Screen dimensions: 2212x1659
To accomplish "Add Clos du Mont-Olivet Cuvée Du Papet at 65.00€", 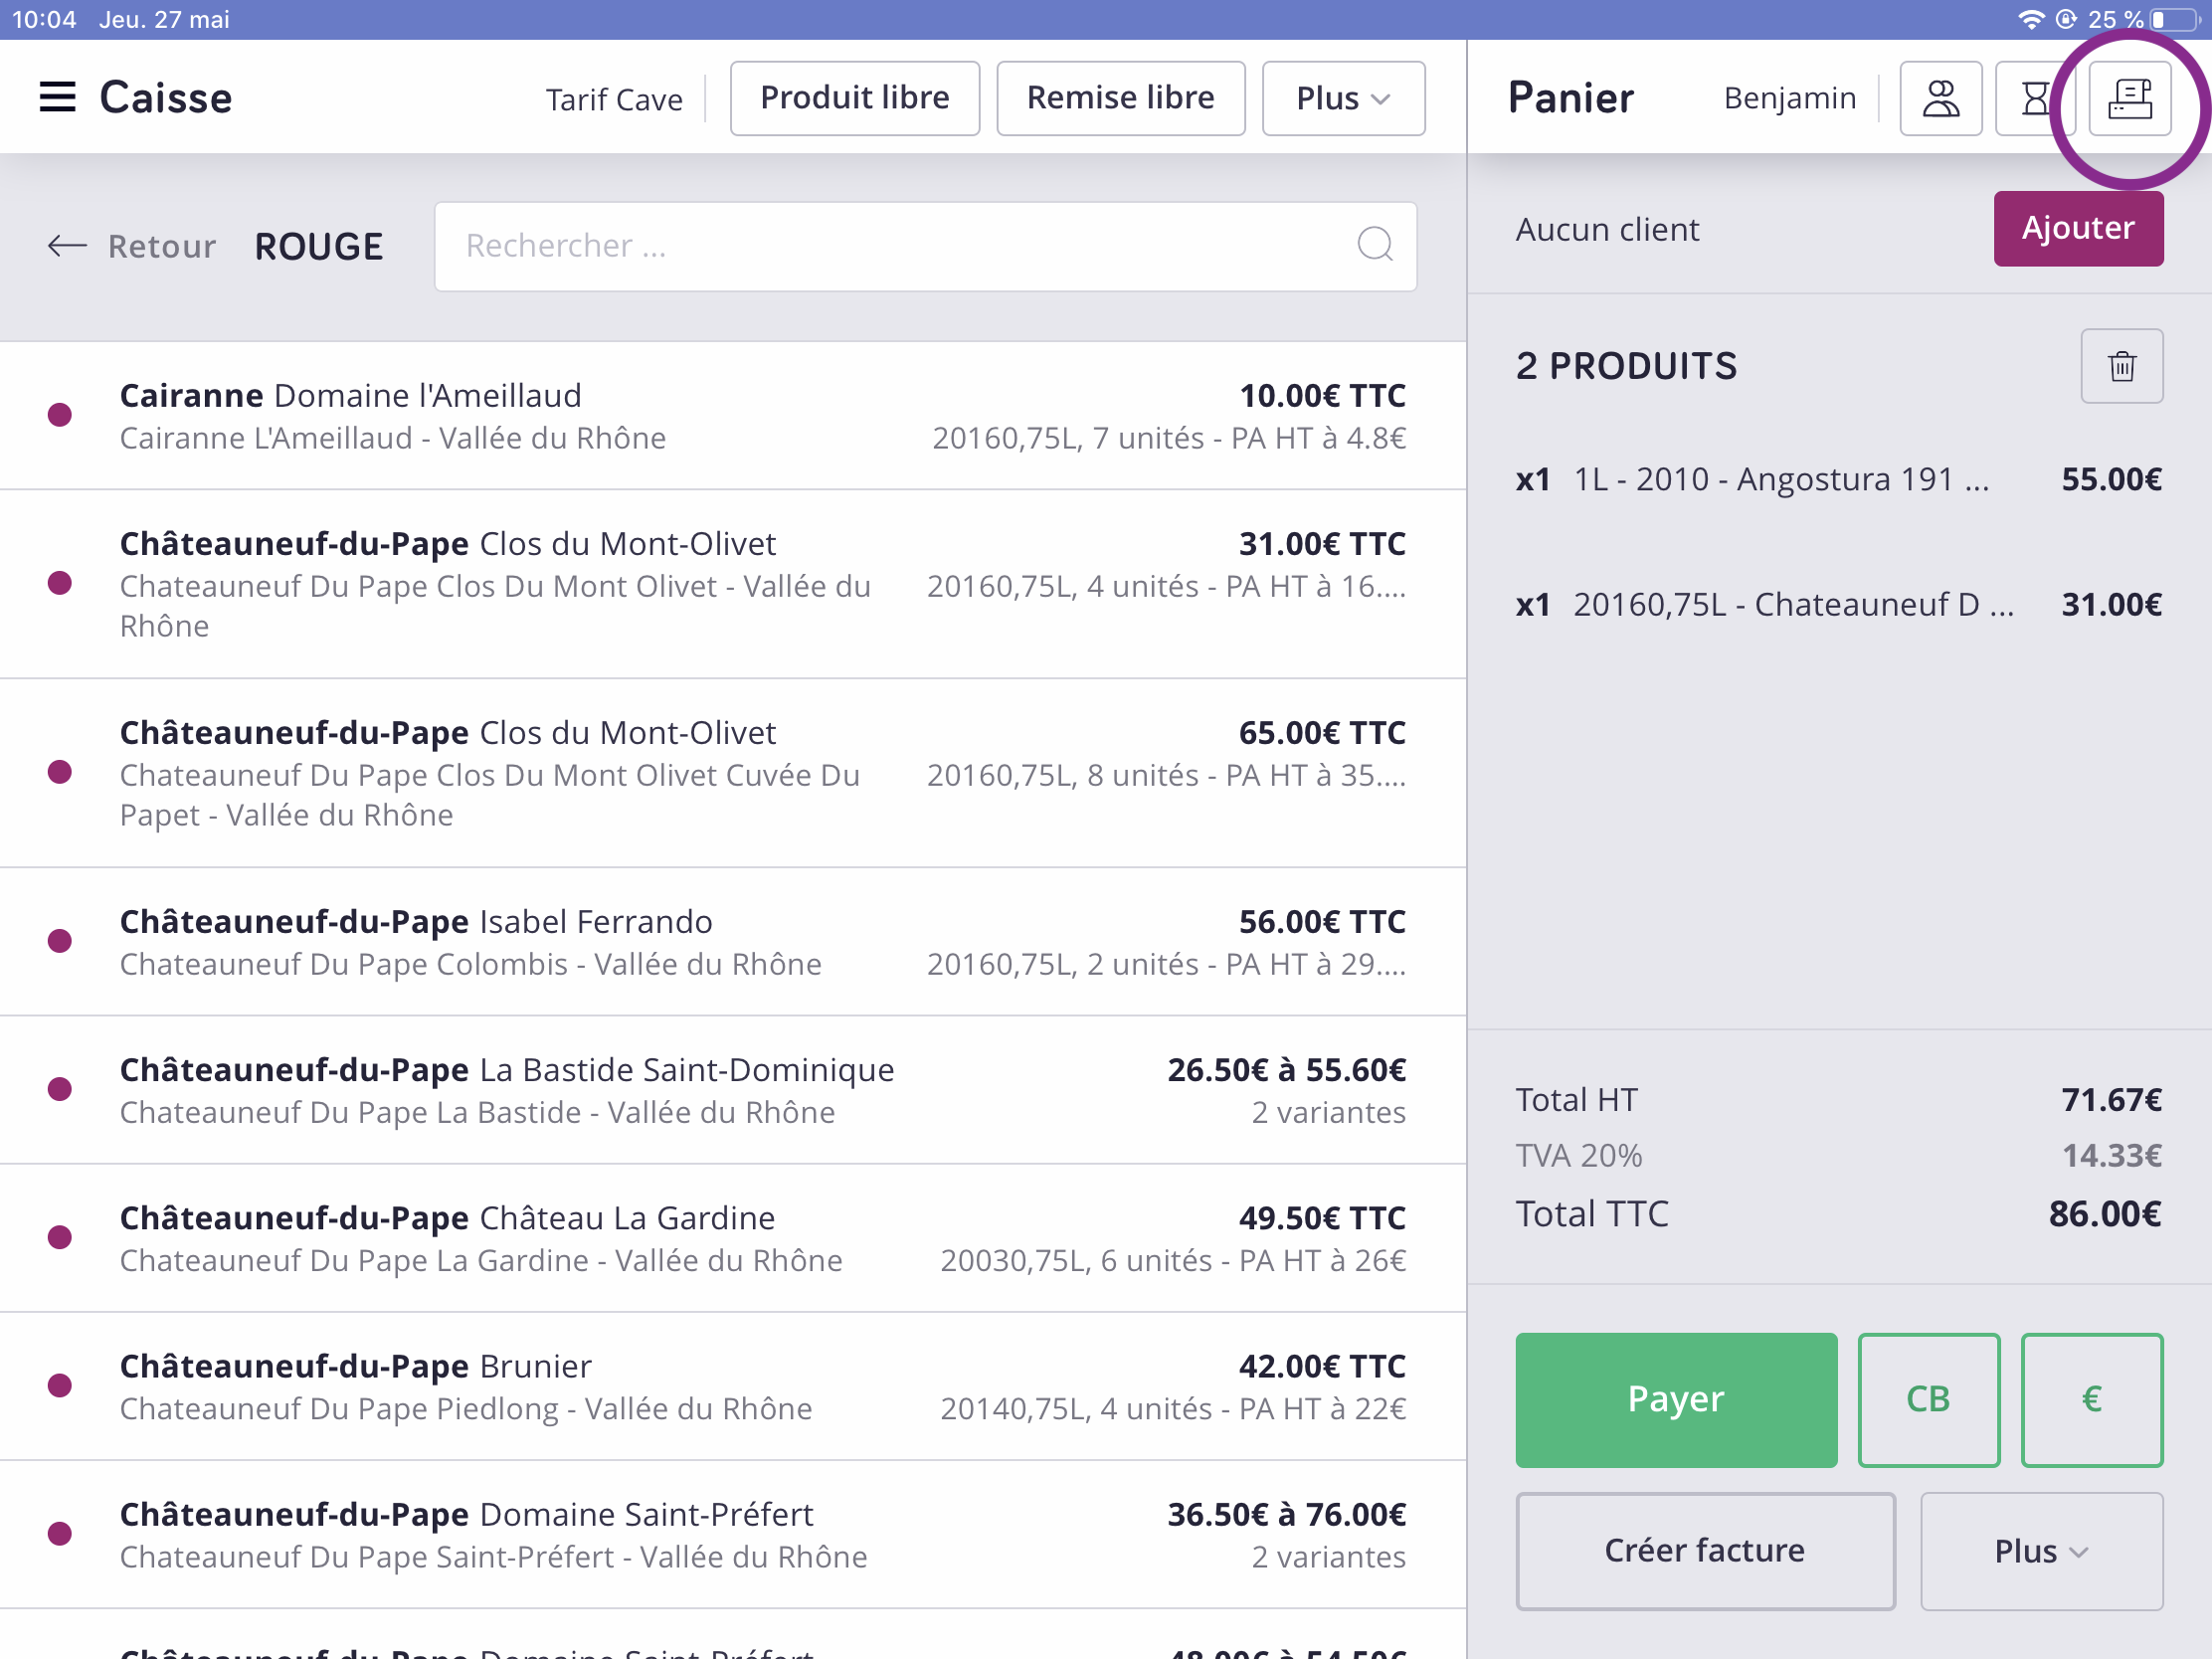I will pyautogui.click(x=733, y=773).
